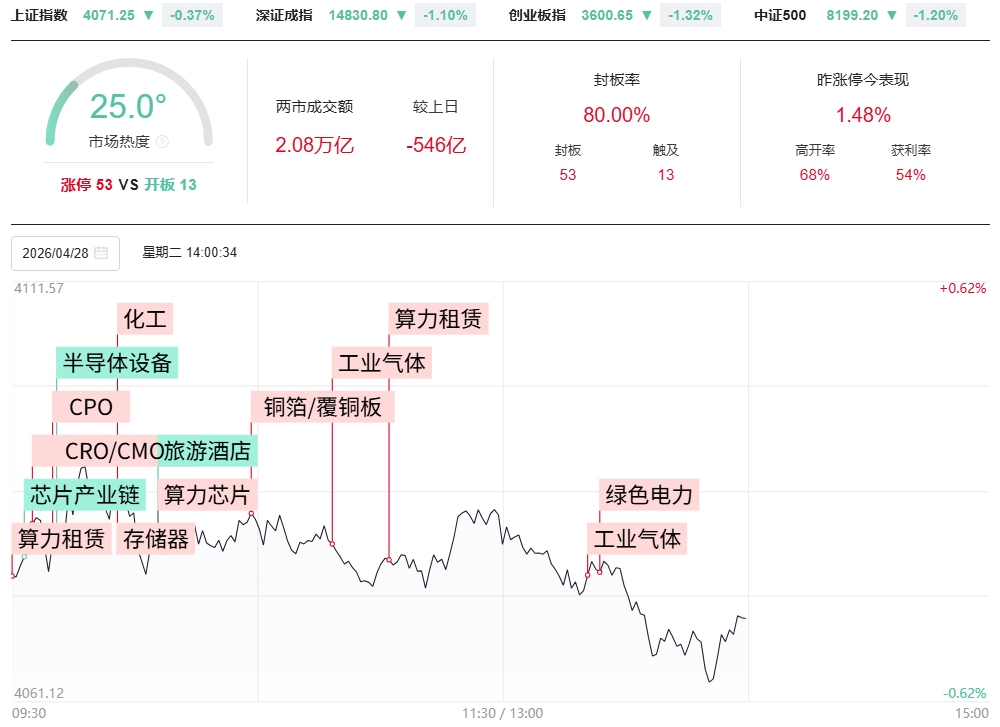Click the down arrow beside 中证500 8199.20
Image resolution: width=1000 pixels, height=727 pixels.
pyautogui.click(x=891, y=15)
